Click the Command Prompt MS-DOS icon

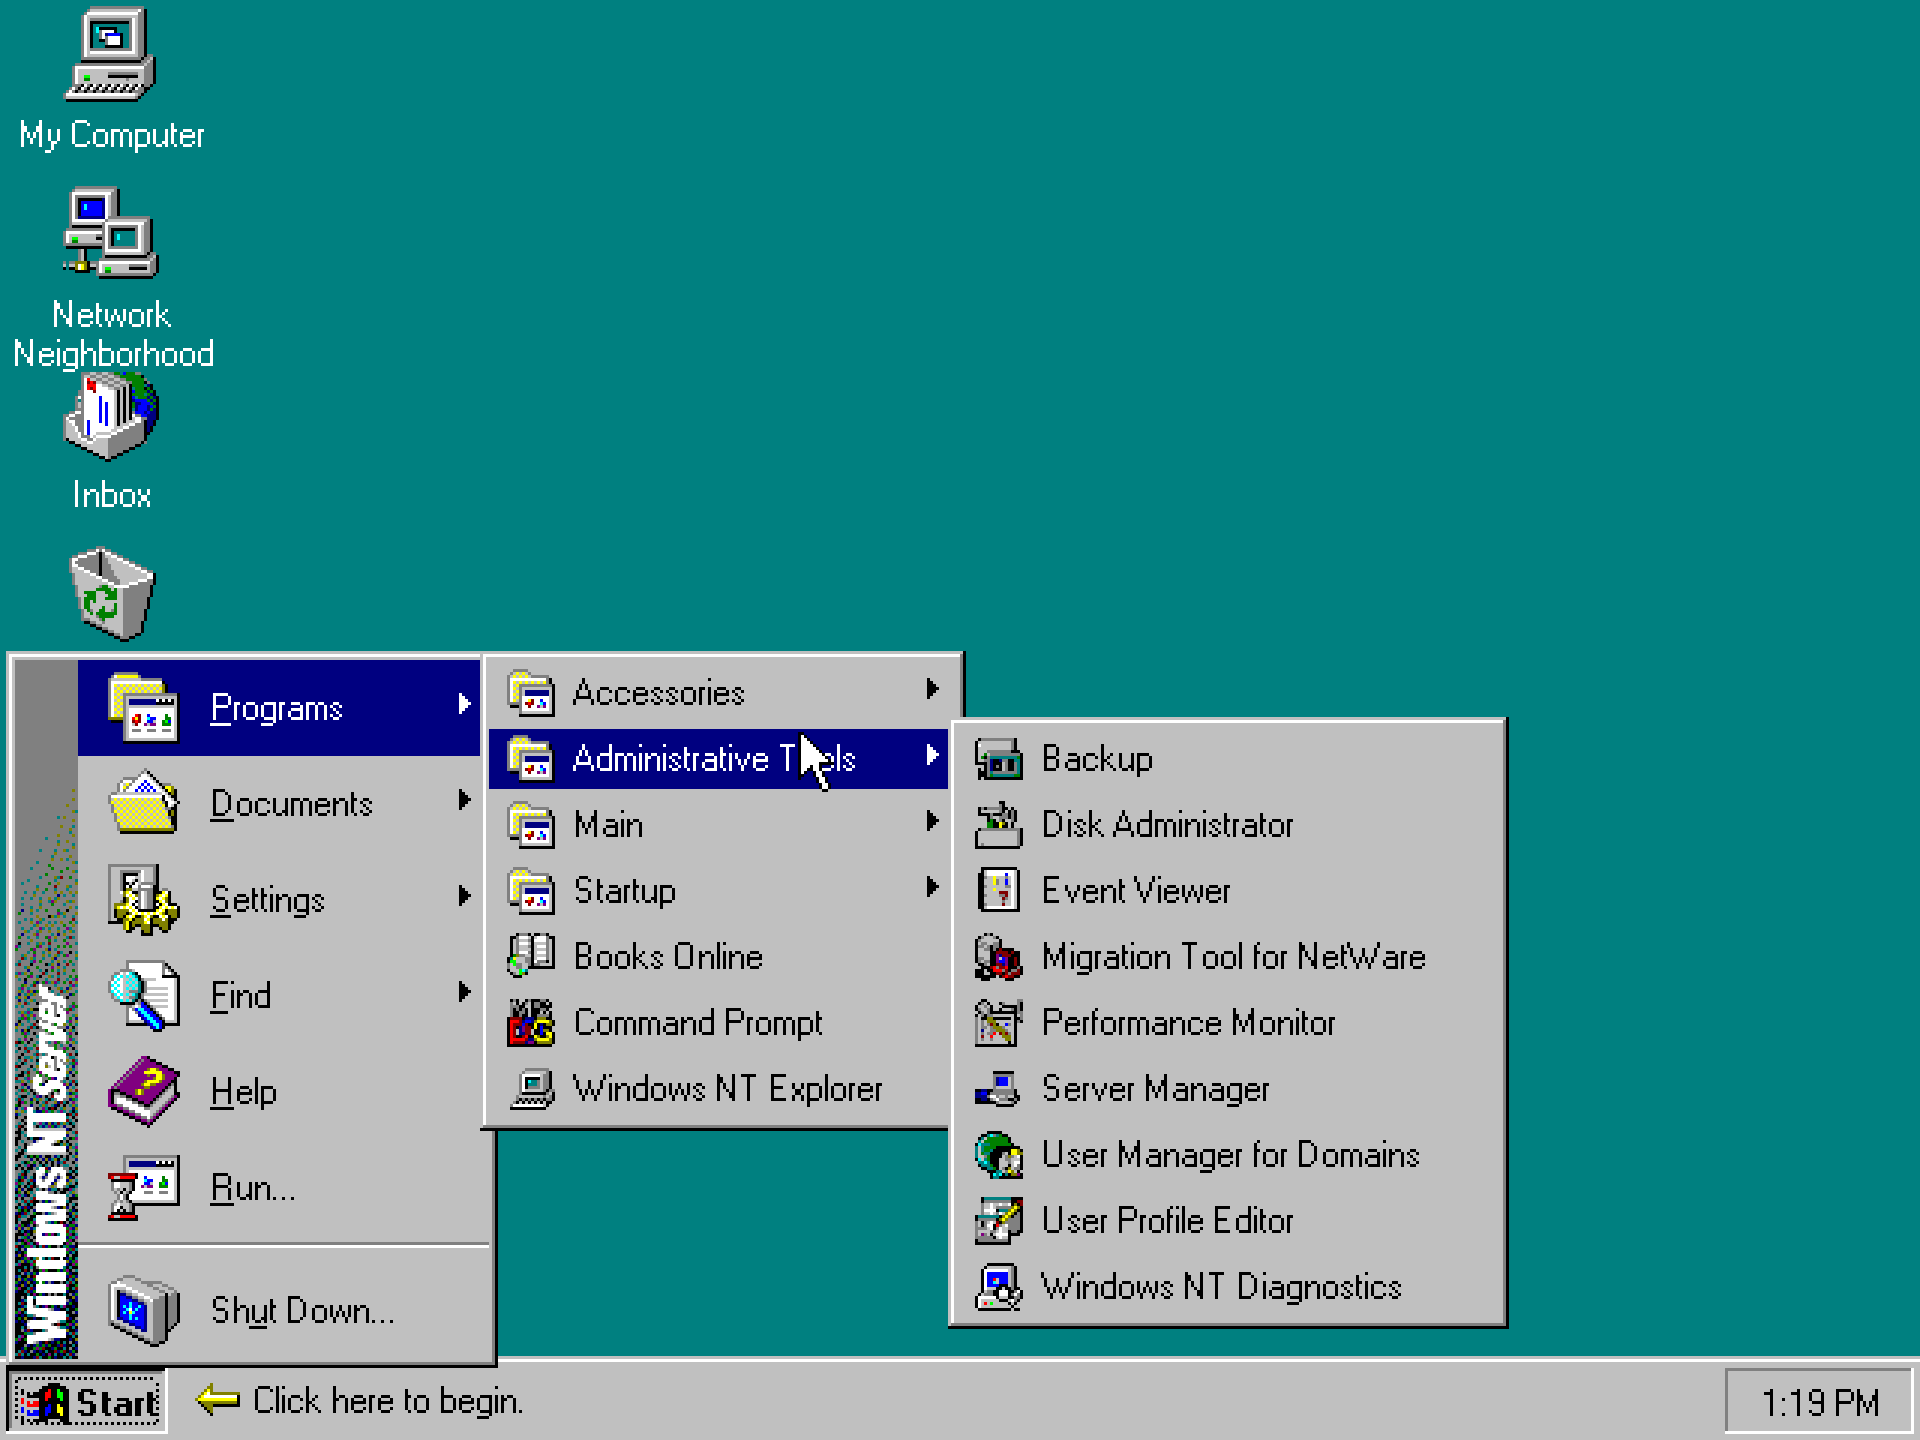[x=530, y=1023]
